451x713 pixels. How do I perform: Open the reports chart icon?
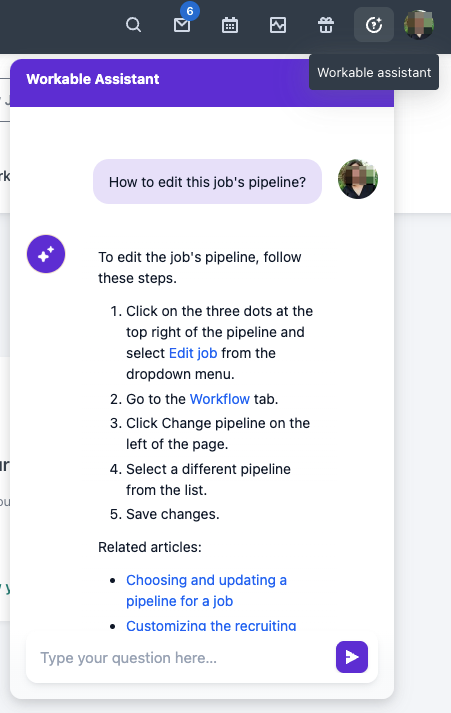tap(278, 25)
